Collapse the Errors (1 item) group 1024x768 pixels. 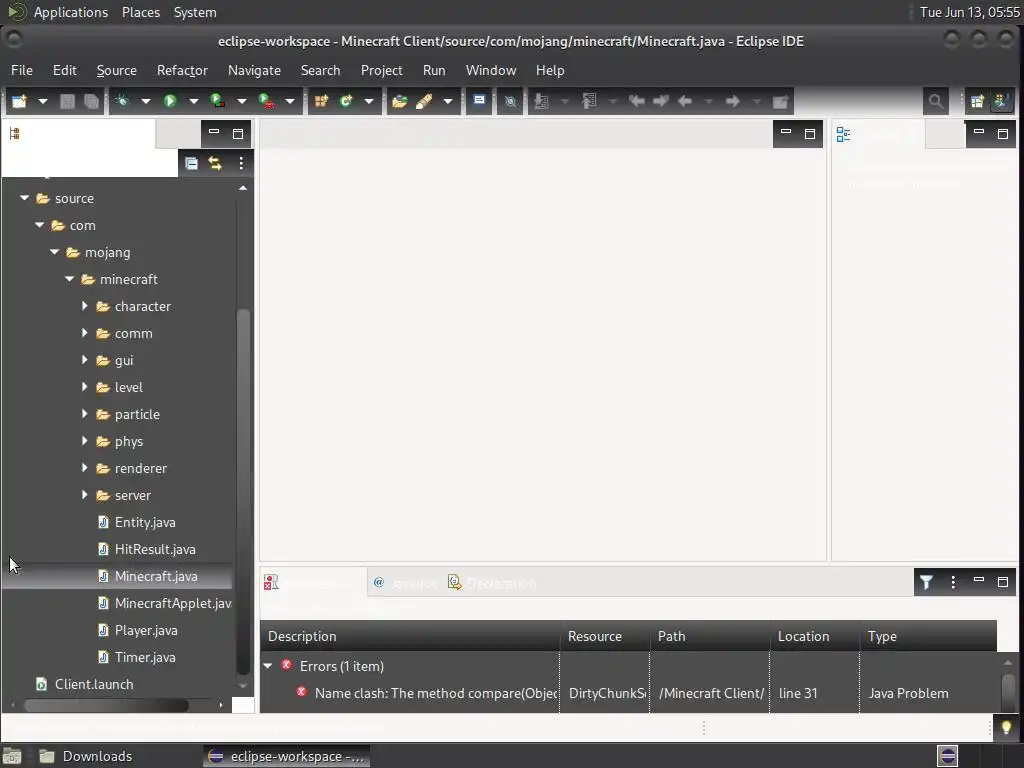268,666
